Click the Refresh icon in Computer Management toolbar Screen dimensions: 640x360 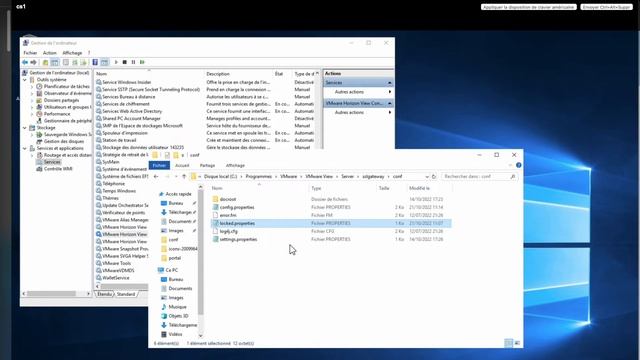pos(75,62)
